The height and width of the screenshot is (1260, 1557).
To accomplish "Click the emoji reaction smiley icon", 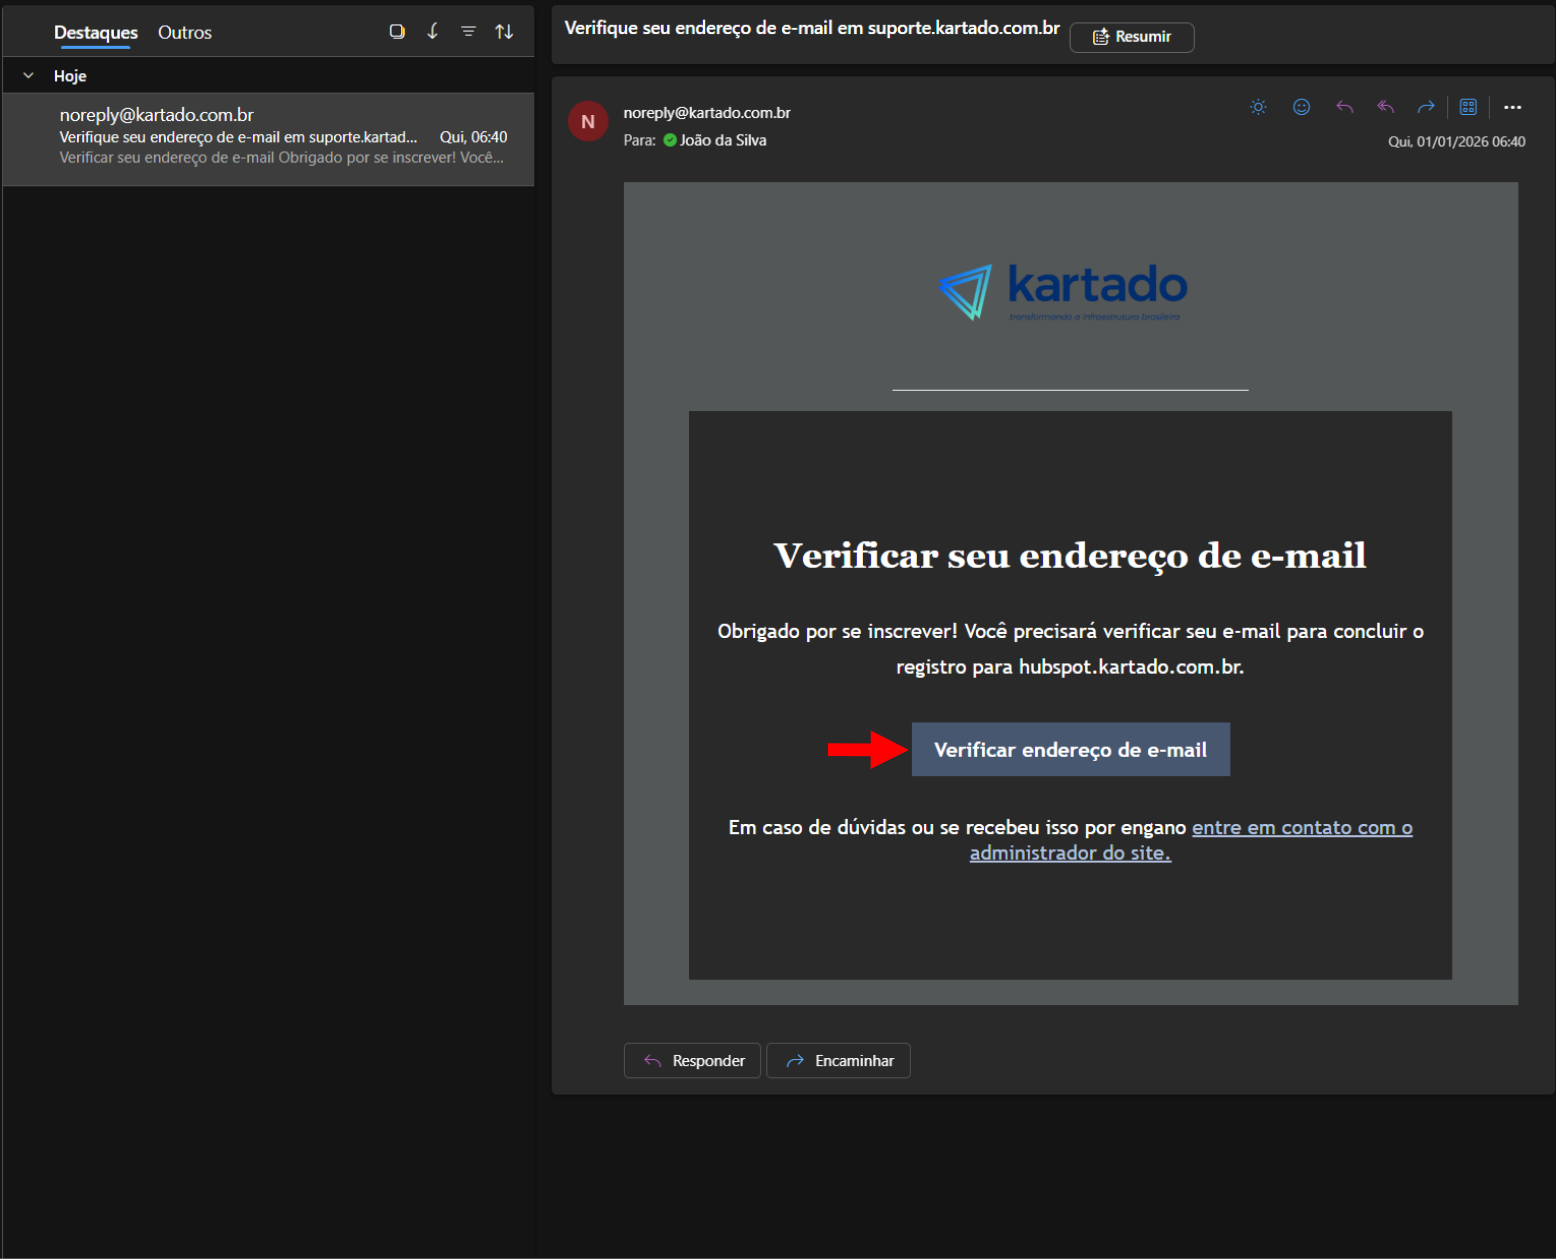I will [1301, 107].
